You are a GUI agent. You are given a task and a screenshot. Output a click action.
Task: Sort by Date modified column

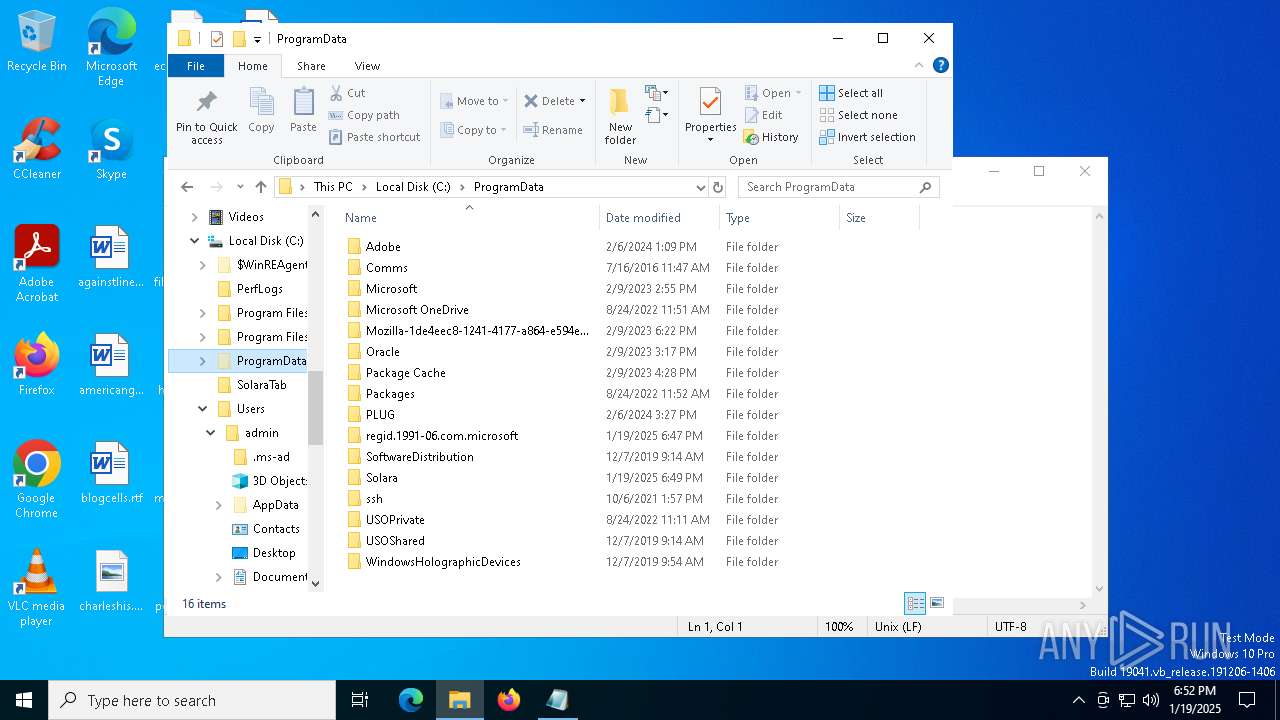[643, 218]
